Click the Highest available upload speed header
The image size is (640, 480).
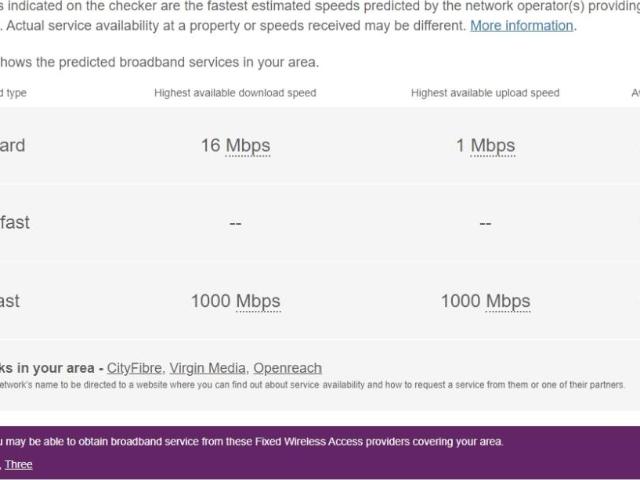(485, 93)
